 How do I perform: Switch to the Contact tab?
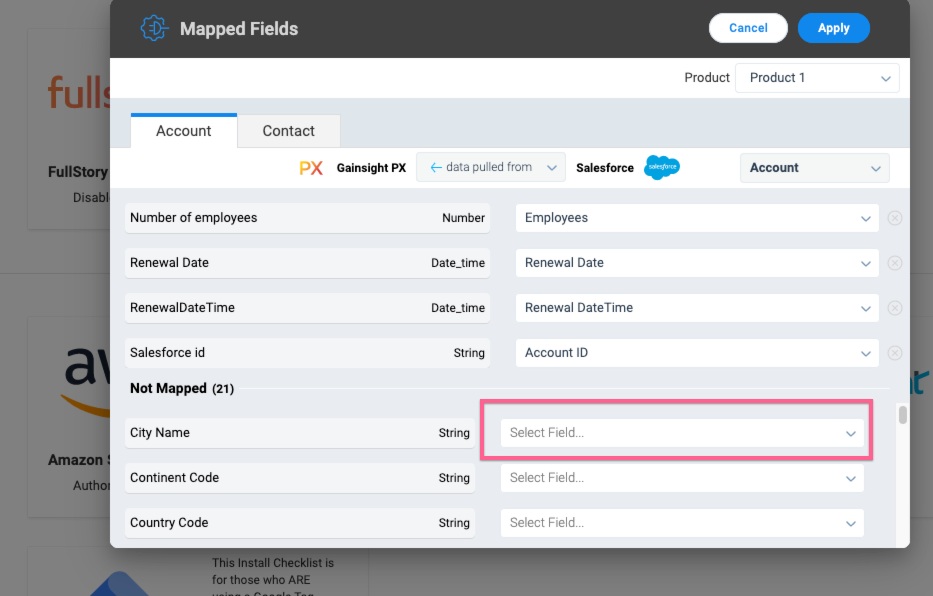(289, 131)
